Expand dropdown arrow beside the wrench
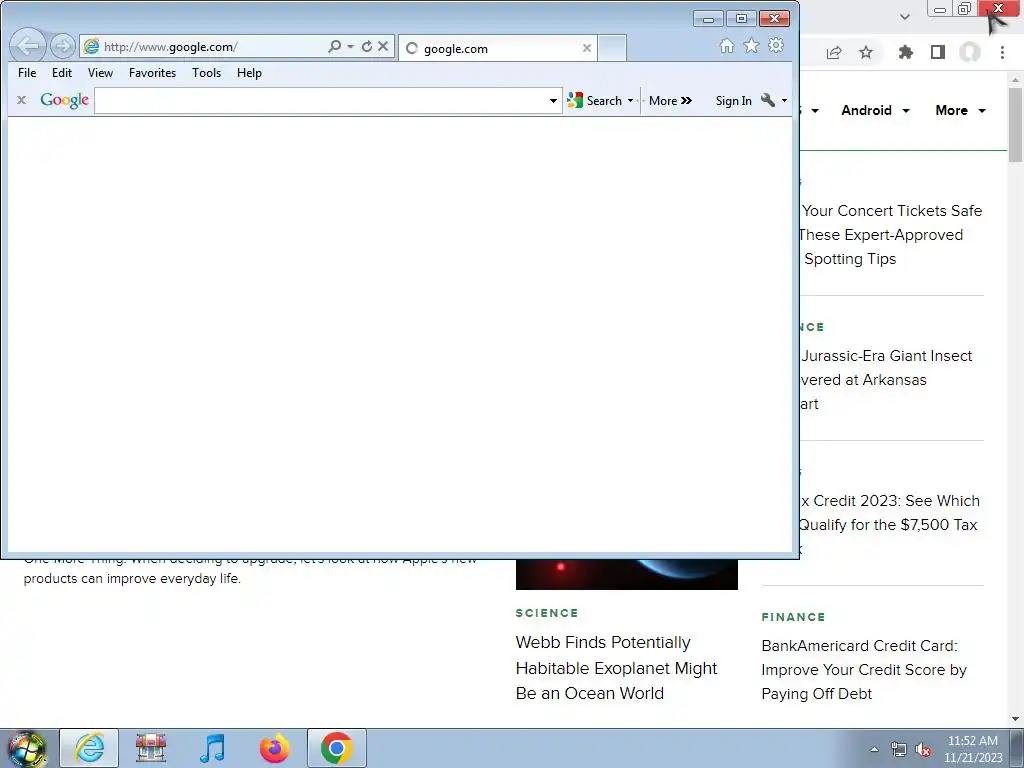Image resolution: width=1024 pixels, height=768 pixels. click(784, 101)
